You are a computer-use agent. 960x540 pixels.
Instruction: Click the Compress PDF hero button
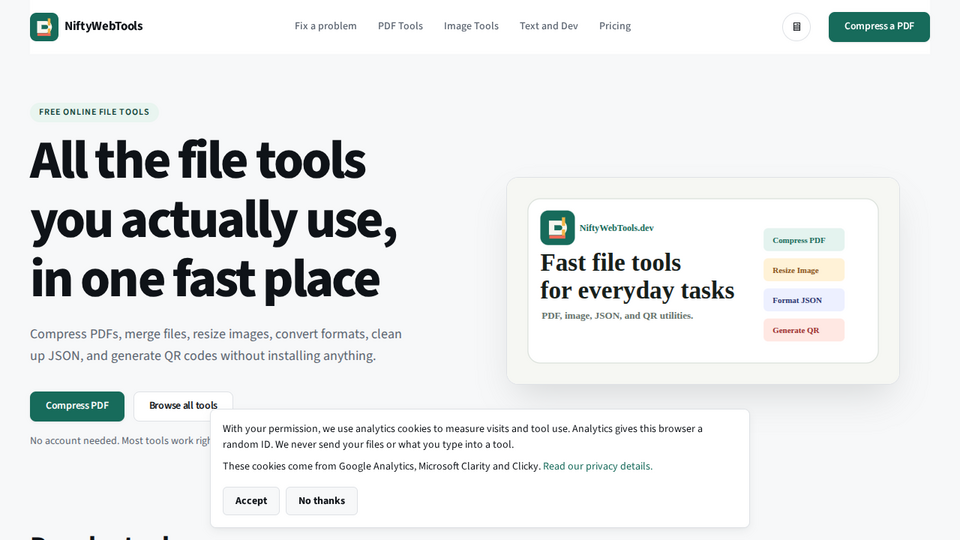tap(77, 406)
